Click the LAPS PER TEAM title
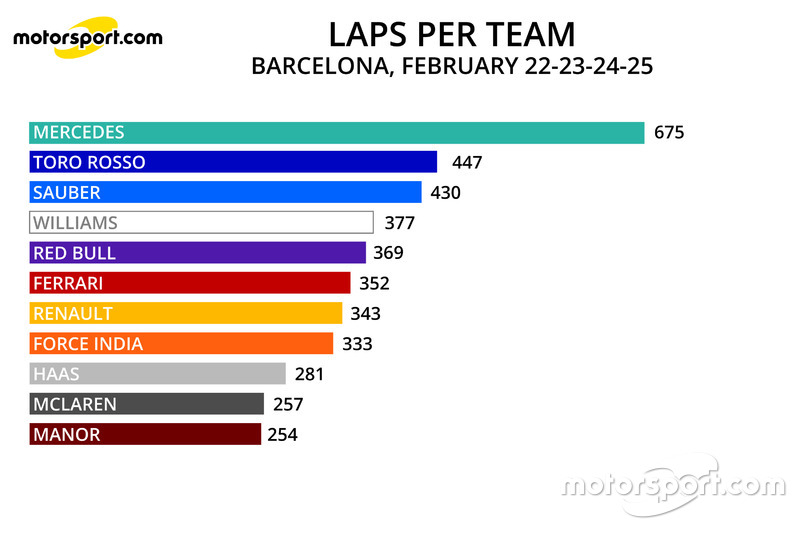The height and width of the screenshot is (533, 800). pyautogui.click(x=452, y=35)
